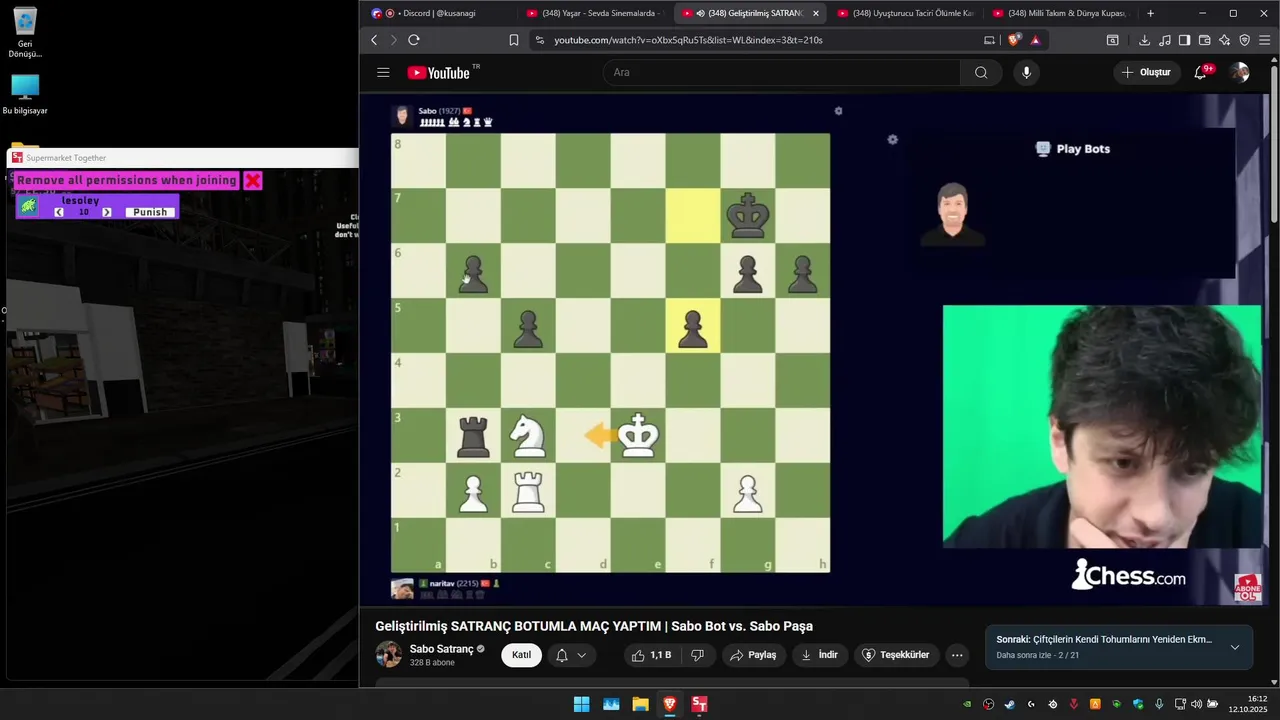Open the Leo AI sparkle icon
This screenshot has width=1280, height=720.
coord(1225,40)
